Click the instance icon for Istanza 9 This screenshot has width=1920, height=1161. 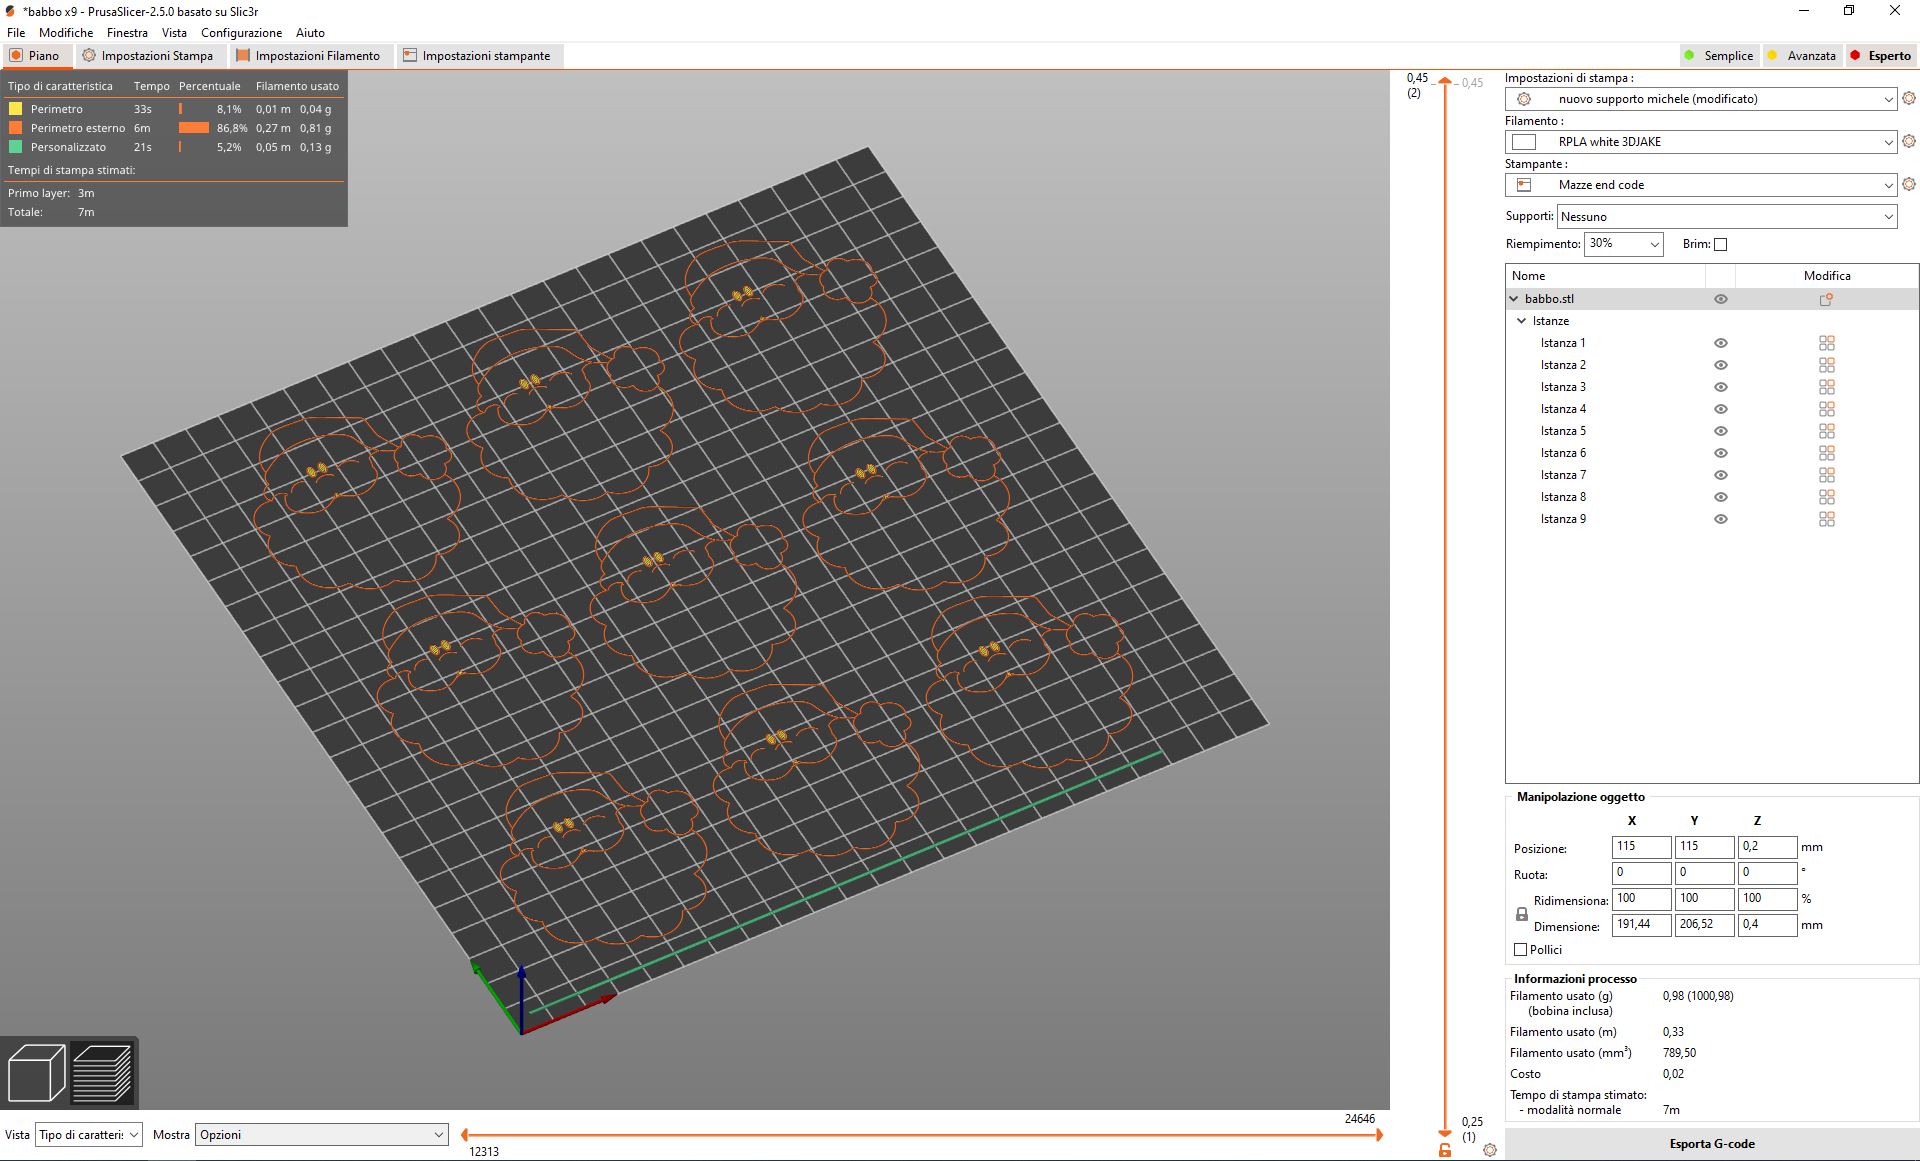coord(1826,519)
